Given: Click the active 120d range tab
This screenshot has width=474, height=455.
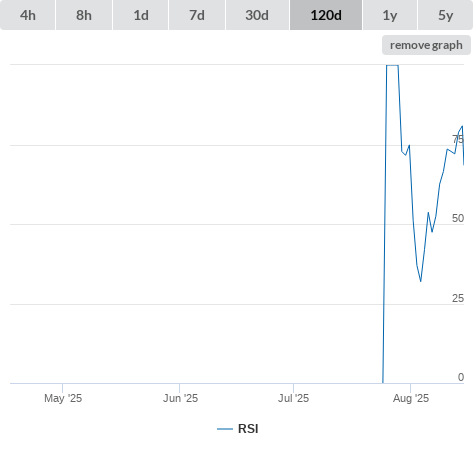Looking at the screenshot, I should click(326, 15).
